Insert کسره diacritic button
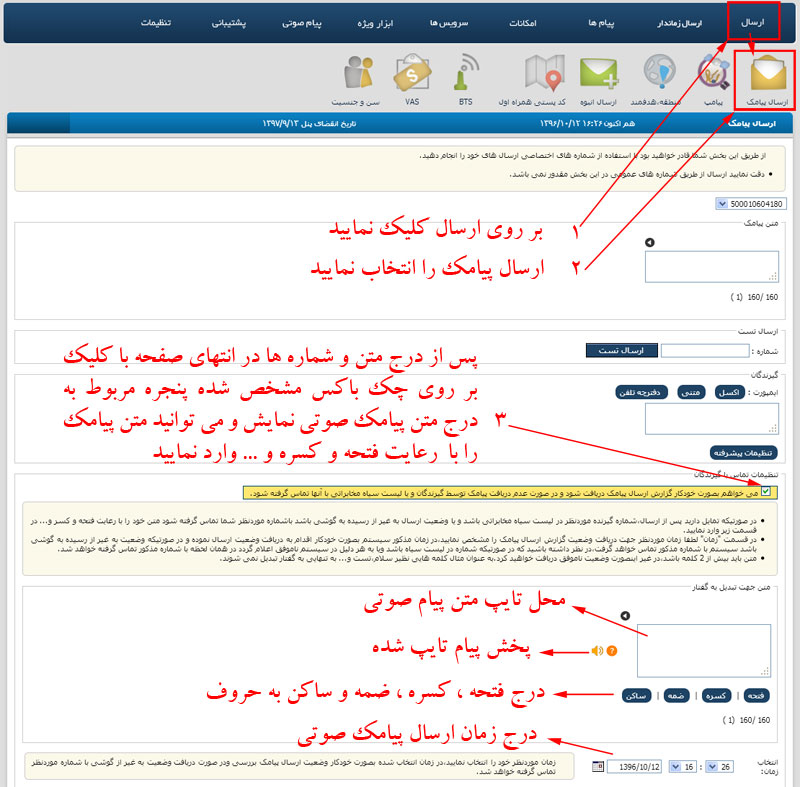 [716, 695]
